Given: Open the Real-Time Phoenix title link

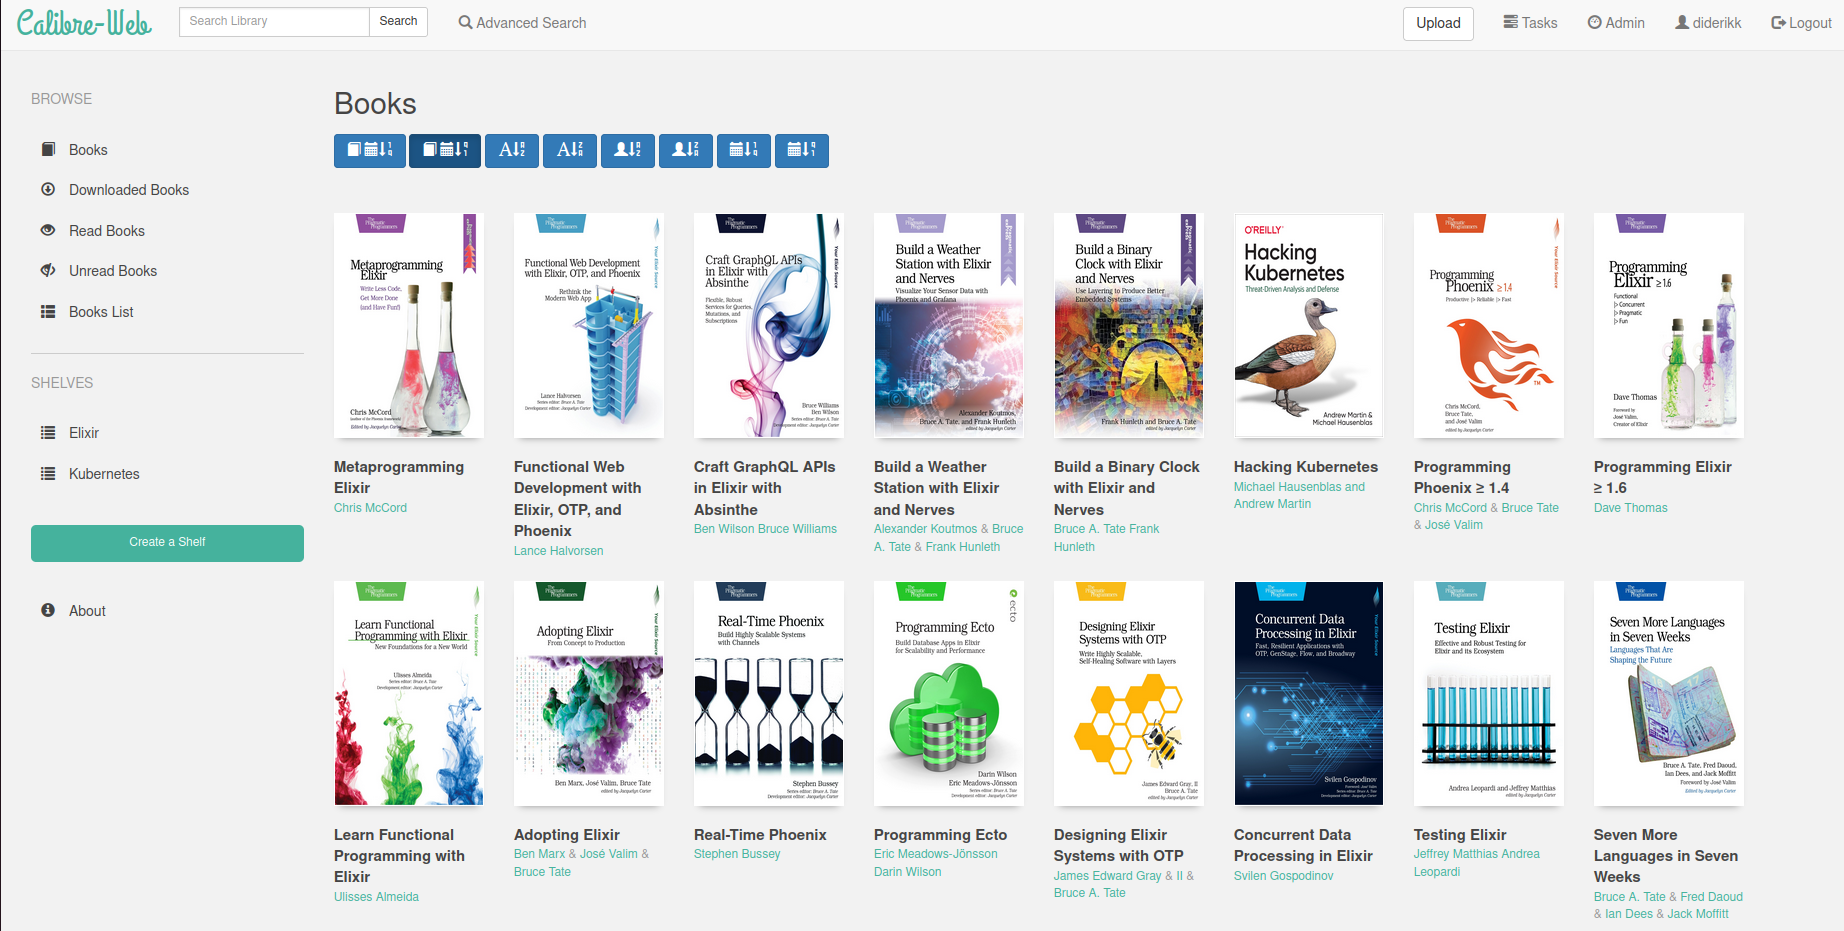Looking at the screenshot, I should (x=760, y=835).
